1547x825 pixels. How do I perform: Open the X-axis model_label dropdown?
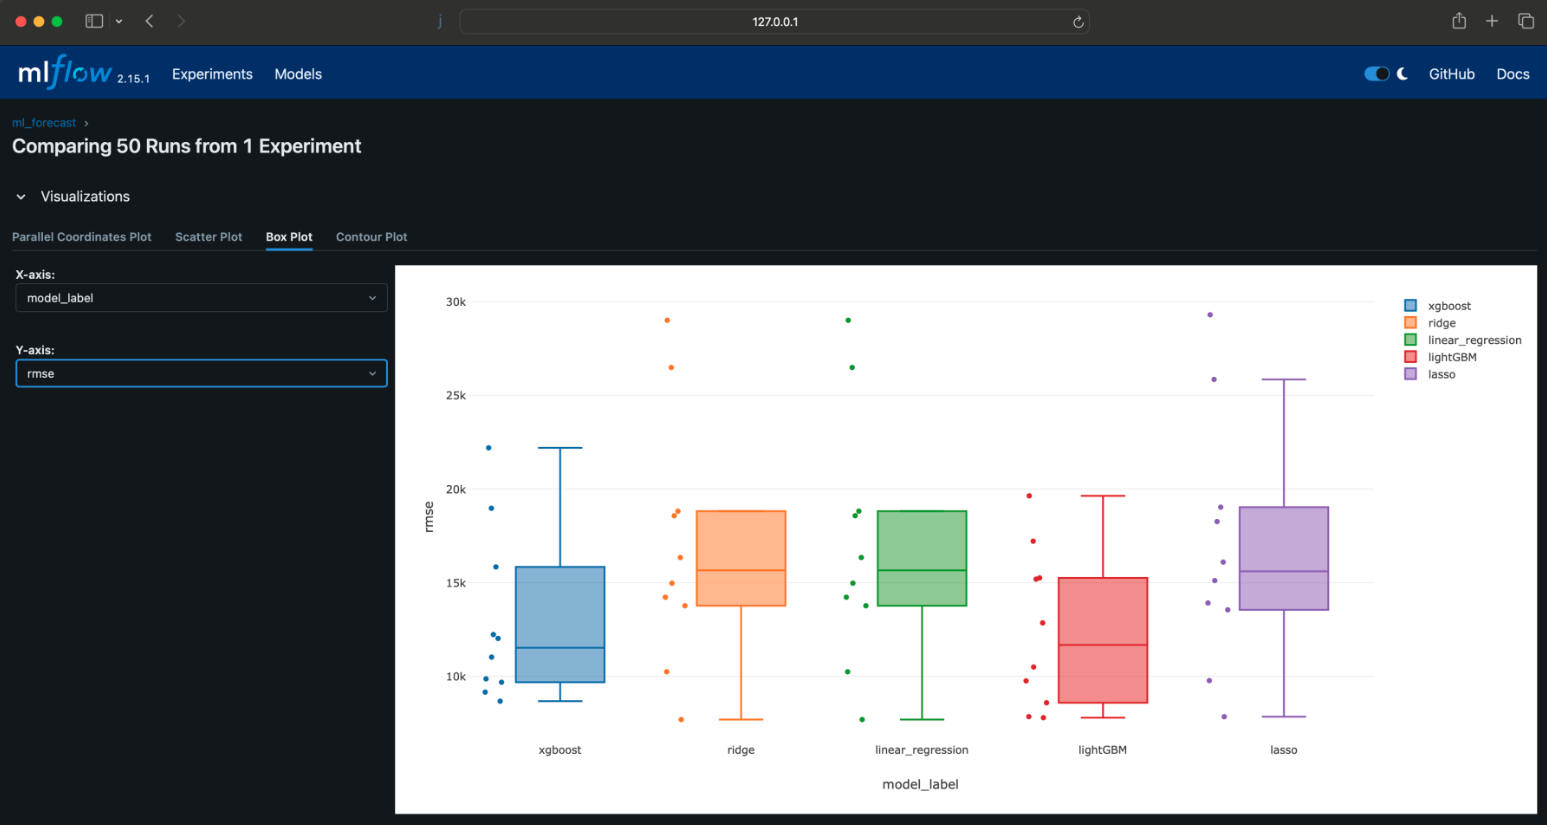[200, 297]
